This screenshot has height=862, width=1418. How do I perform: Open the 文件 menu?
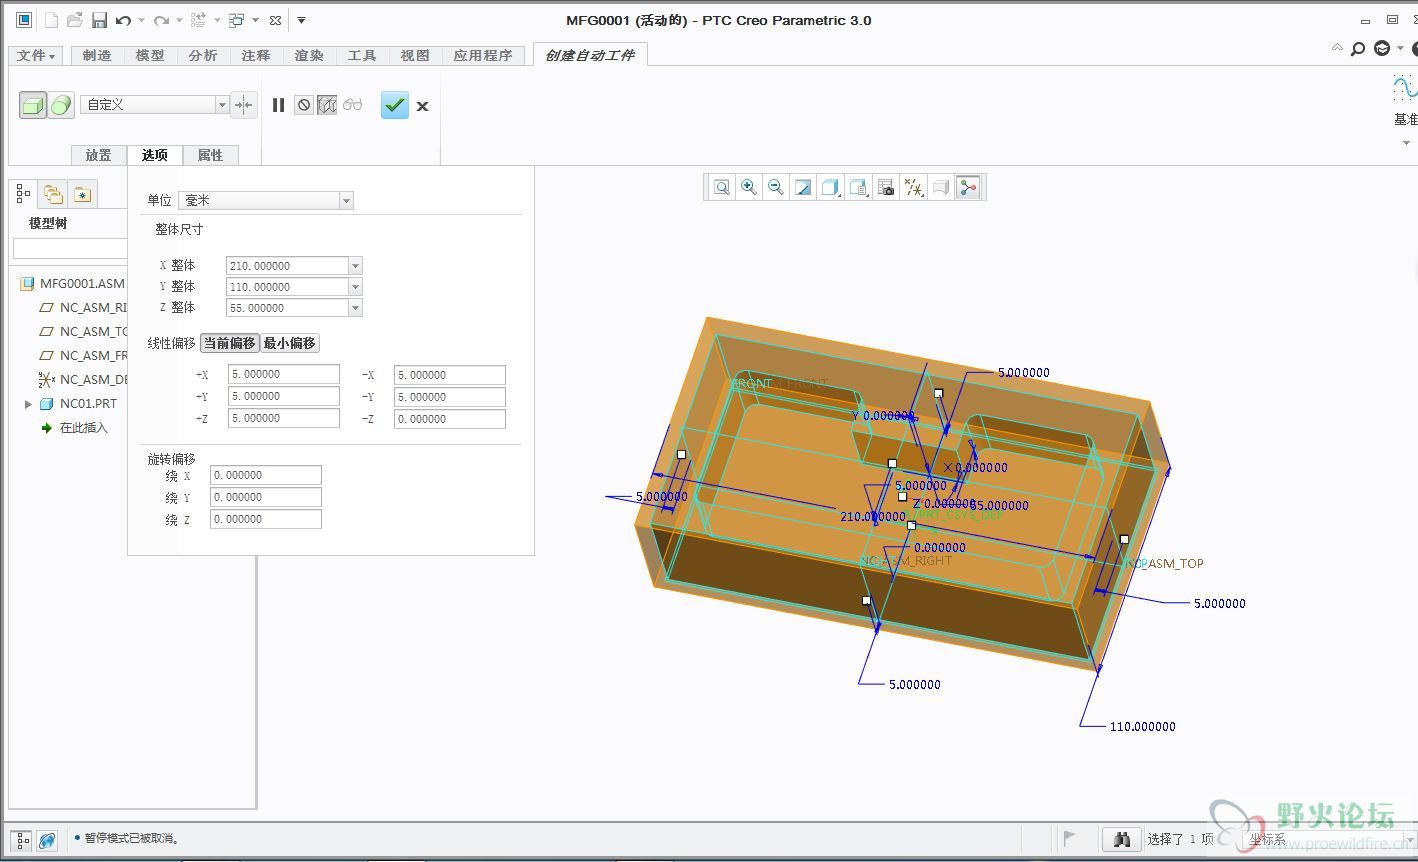pos(37,55)
